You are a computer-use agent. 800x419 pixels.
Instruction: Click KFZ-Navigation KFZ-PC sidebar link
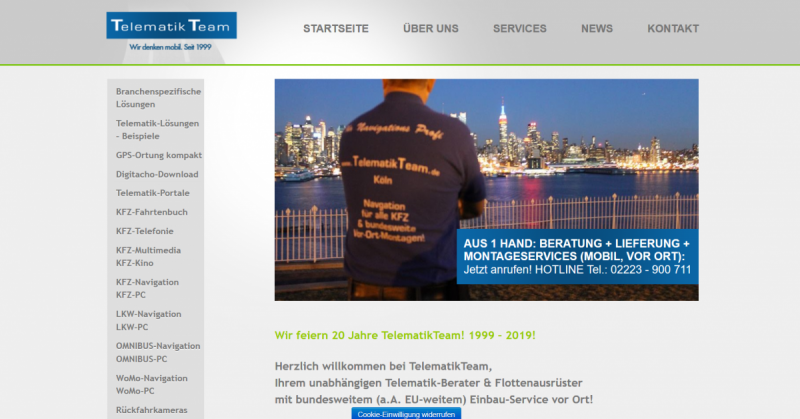coord(149,288)
